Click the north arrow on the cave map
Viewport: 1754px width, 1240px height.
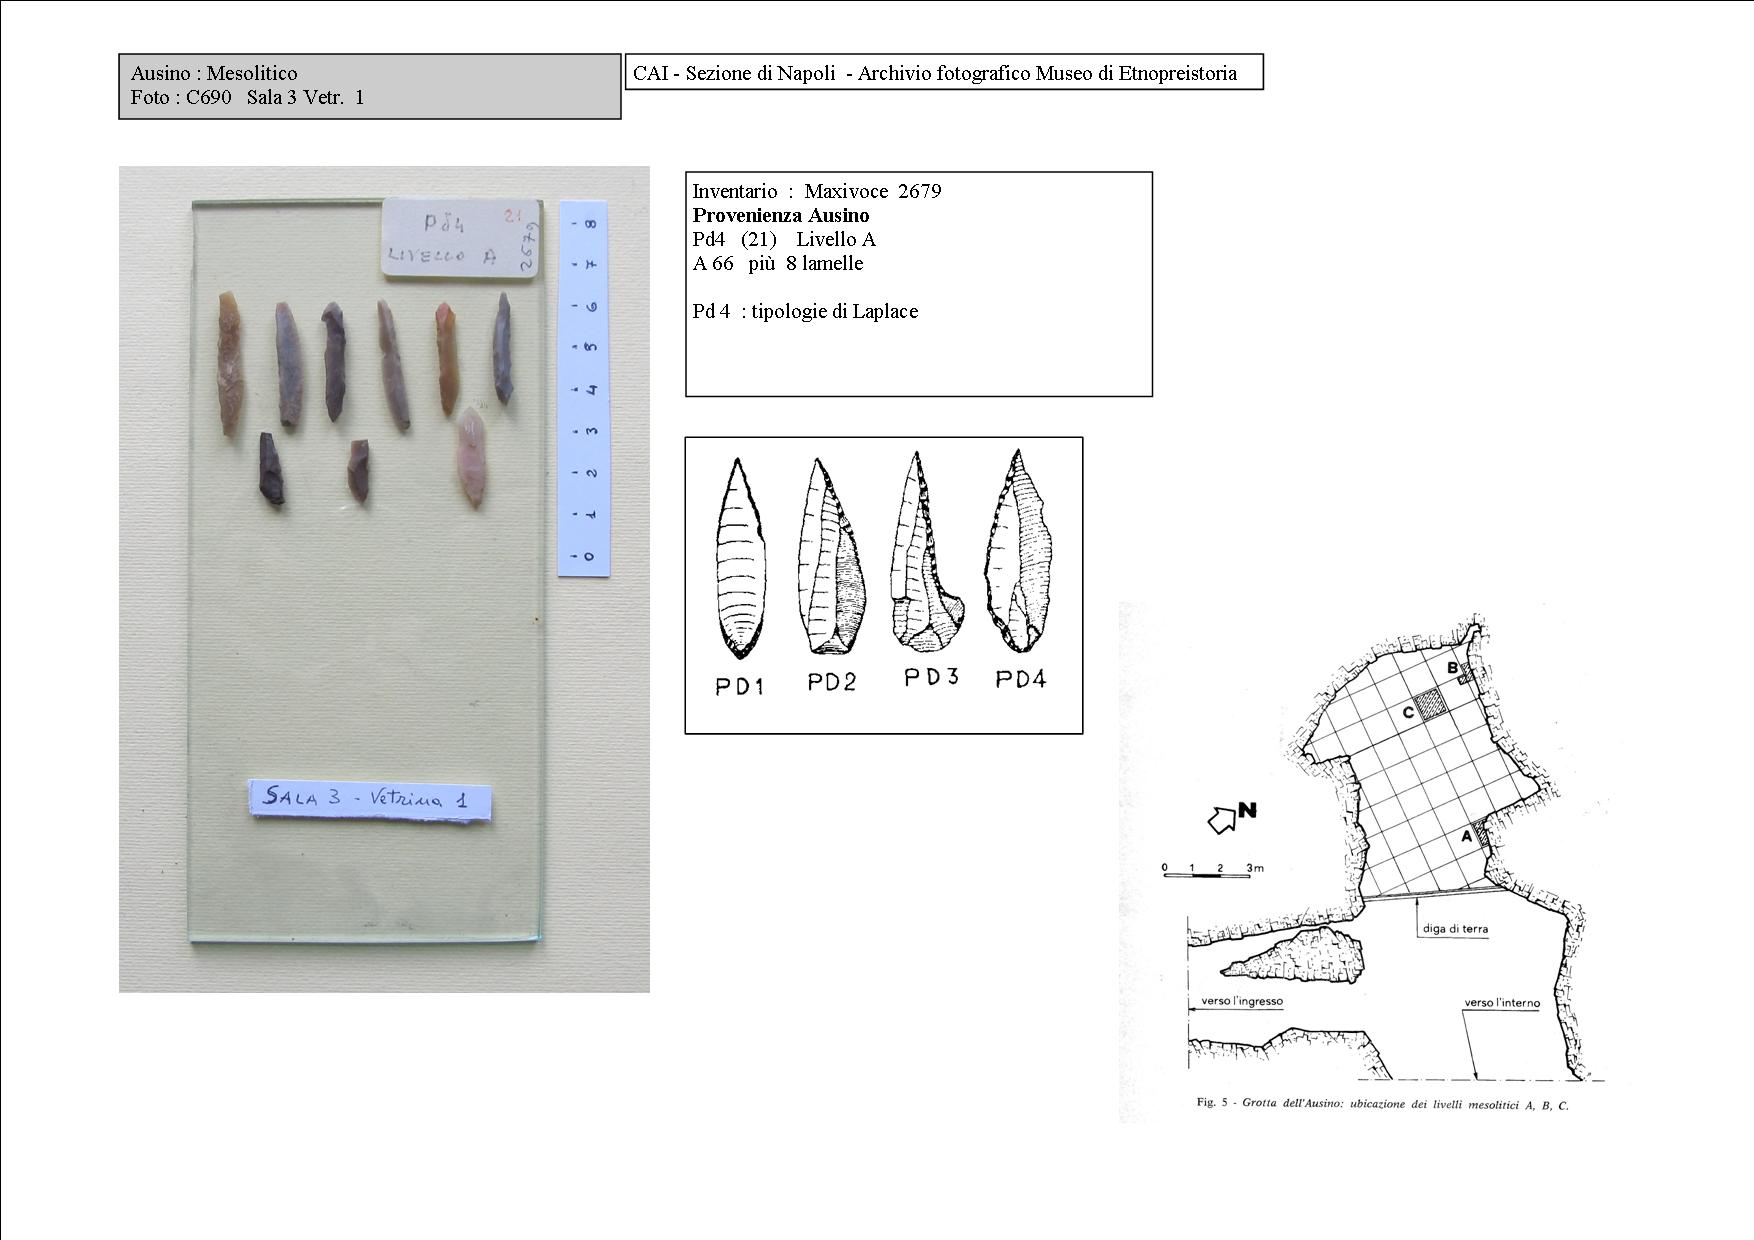pos(1222,819)
